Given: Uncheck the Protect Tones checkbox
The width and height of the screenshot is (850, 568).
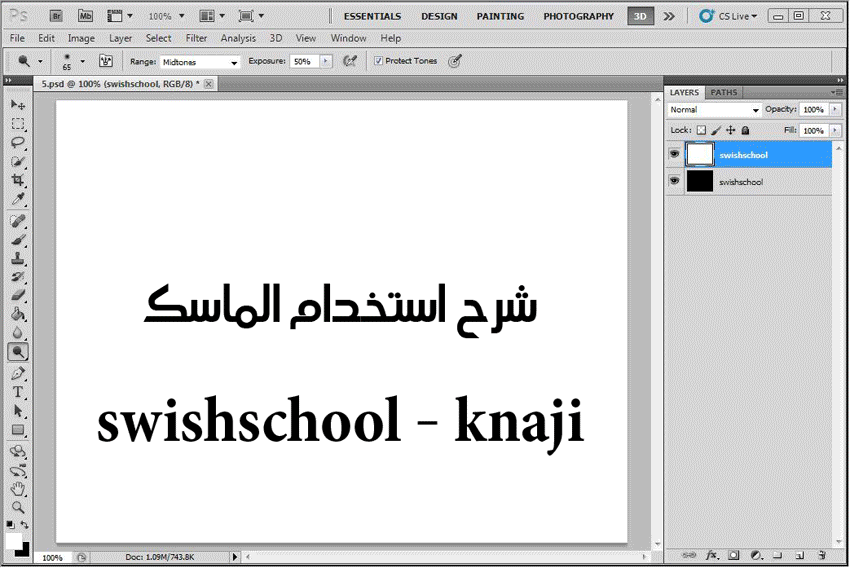Looking at the screenshot, I should click(x=378, y=61).
